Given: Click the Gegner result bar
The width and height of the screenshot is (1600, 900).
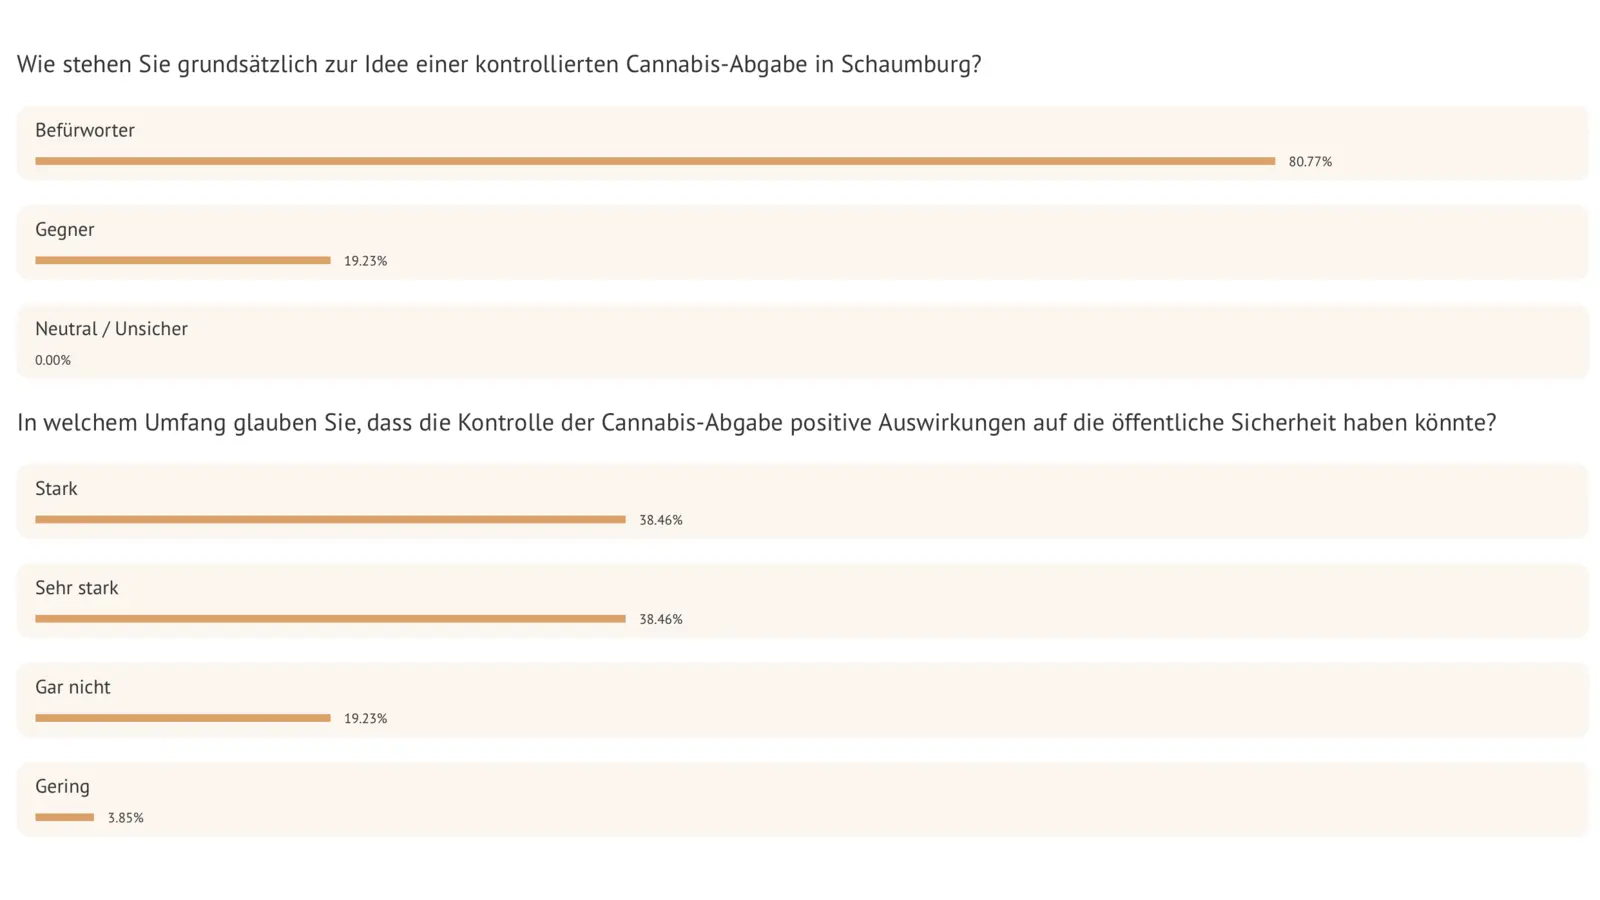Looking at the screenshot, I should tap(183, 260).
